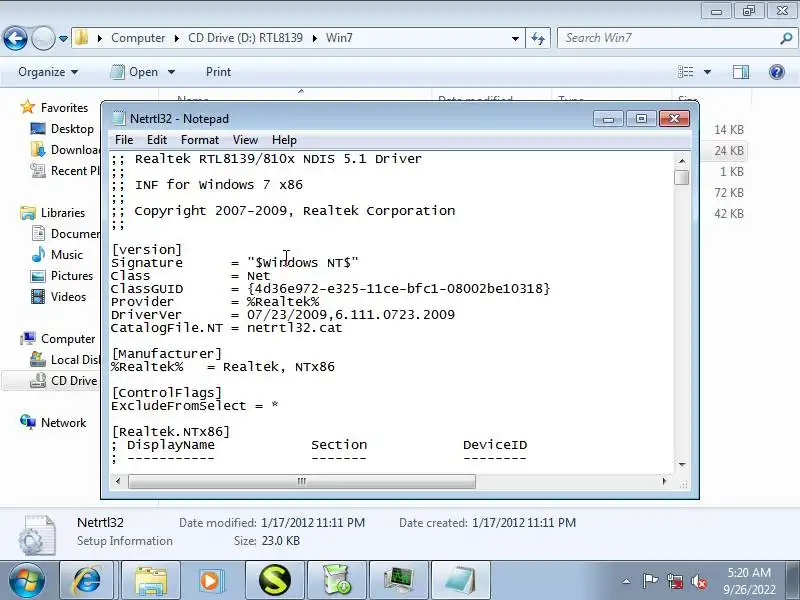Open the recent pages dropdown arrow
Image resolution: width=800 pixels, height=600 pixels.
tap(63, 38)
